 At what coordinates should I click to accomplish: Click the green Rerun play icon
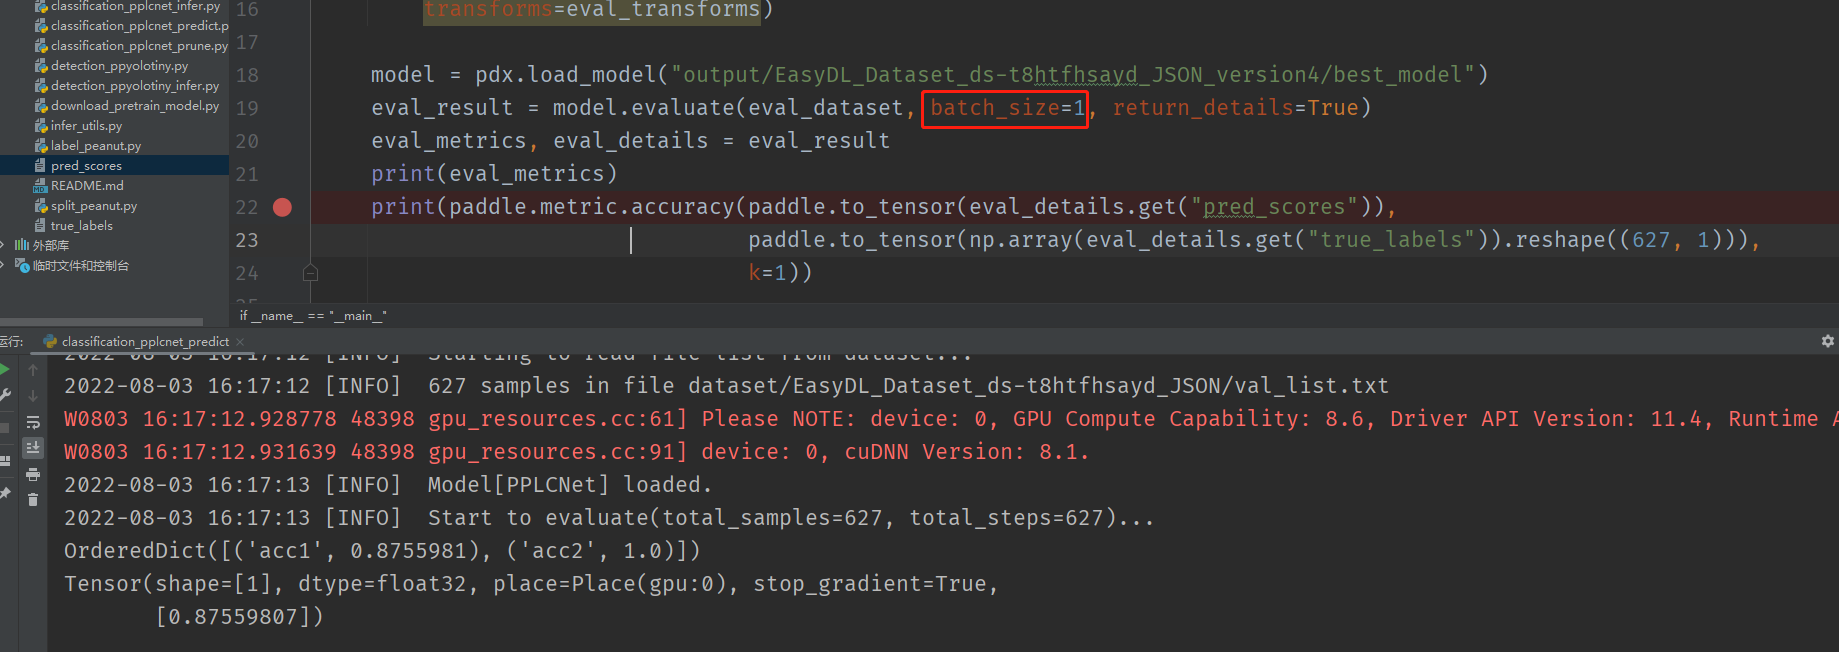[x=4, y=370]
